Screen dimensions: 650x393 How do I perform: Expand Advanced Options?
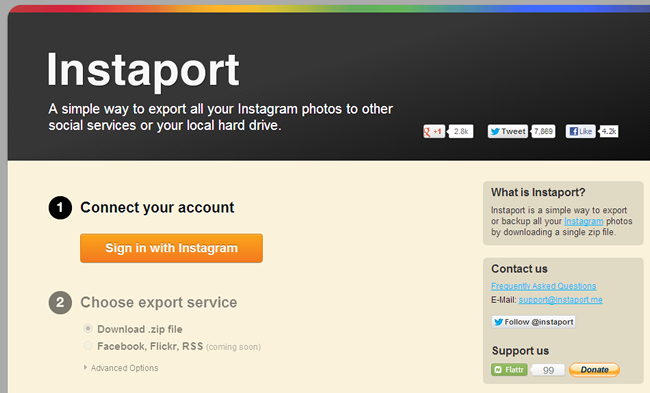[x=121, y=368]
